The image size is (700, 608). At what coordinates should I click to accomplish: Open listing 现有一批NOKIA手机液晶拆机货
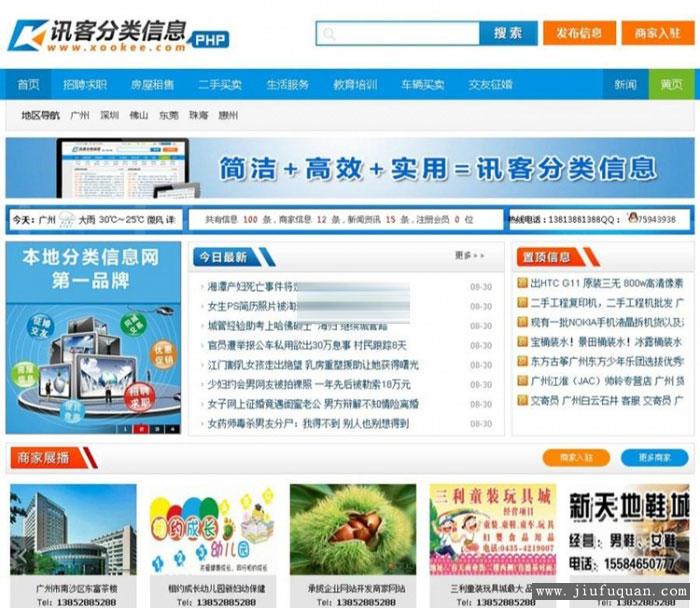tap(607, 322)
